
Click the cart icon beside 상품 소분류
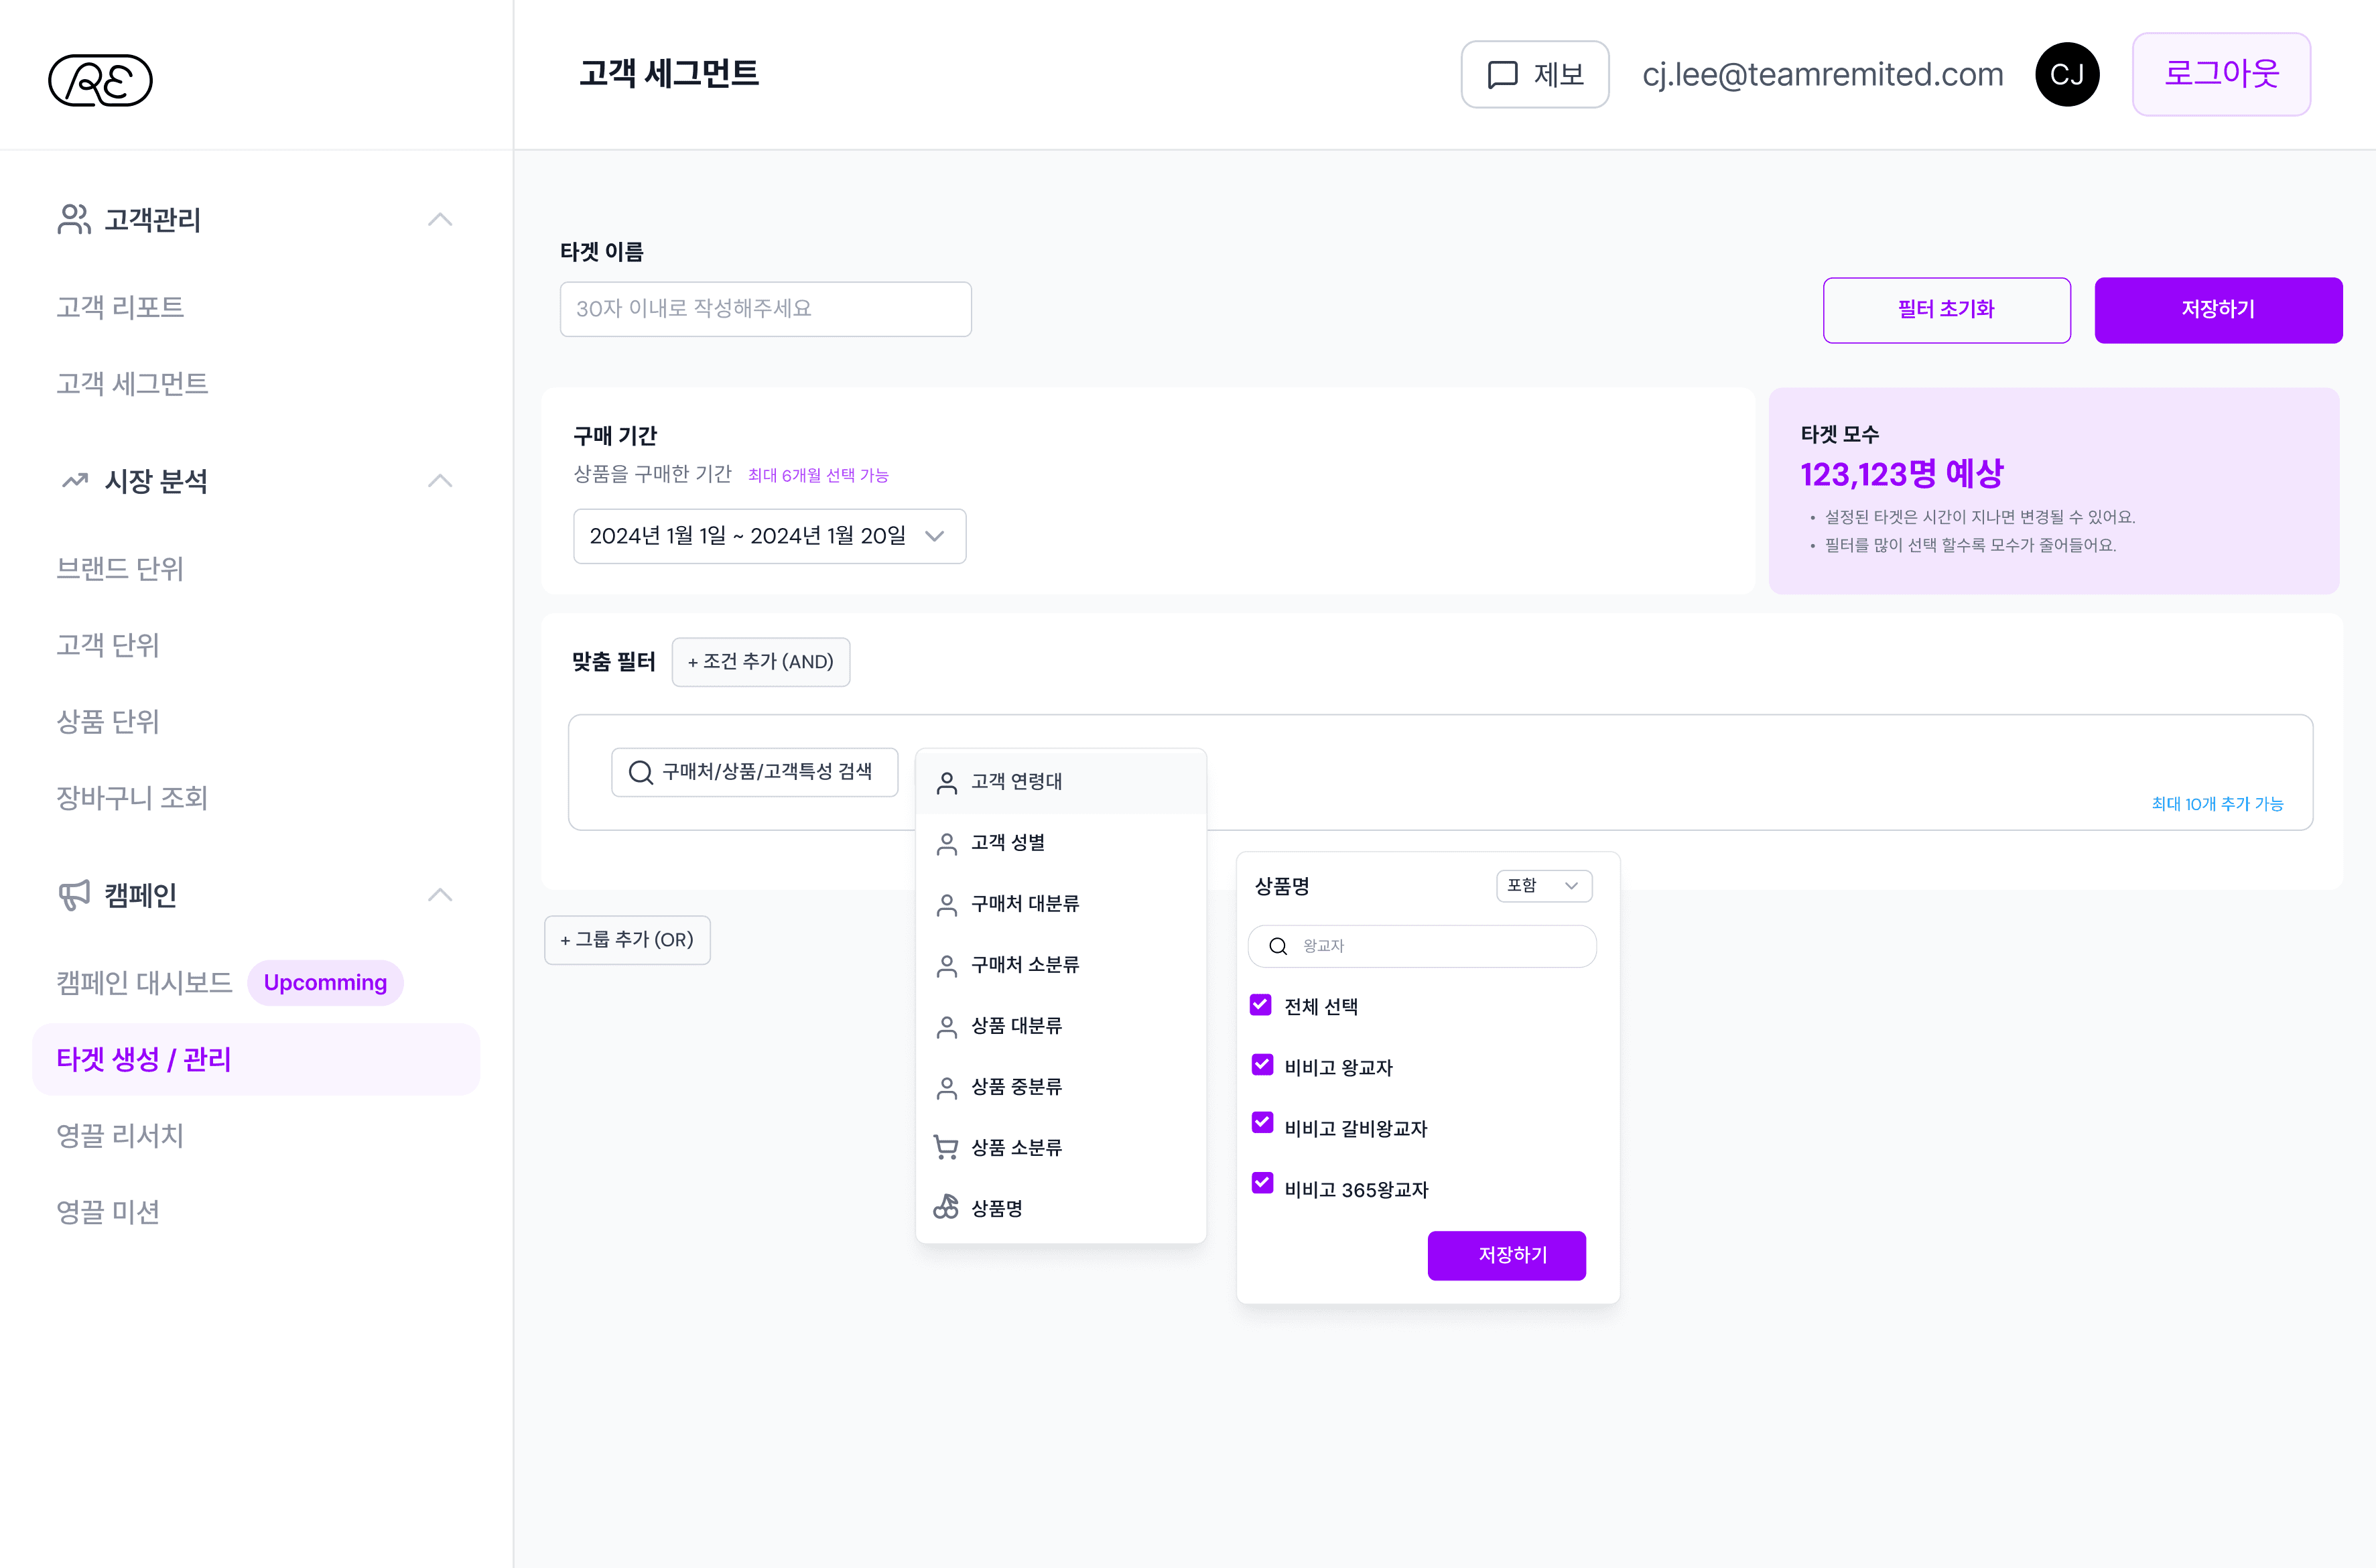945,1147
